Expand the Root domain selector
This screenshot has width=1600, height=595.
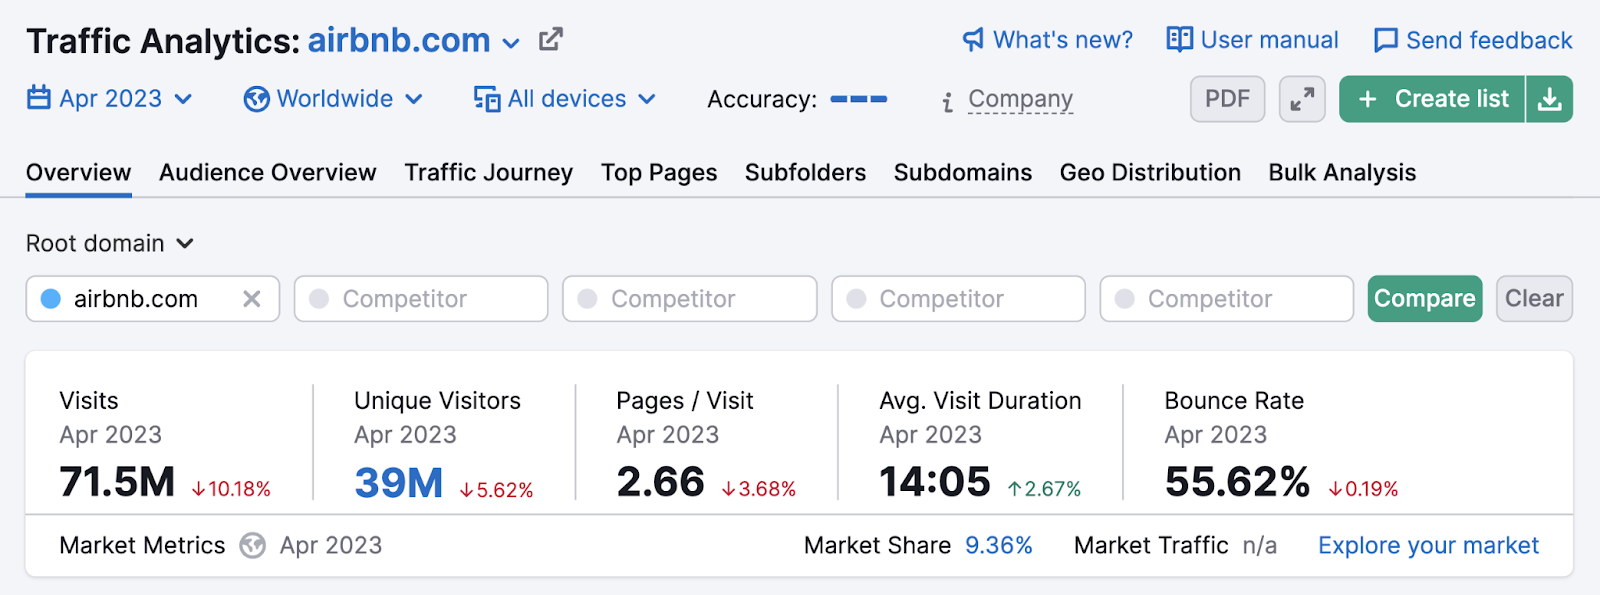pos(109,243)
